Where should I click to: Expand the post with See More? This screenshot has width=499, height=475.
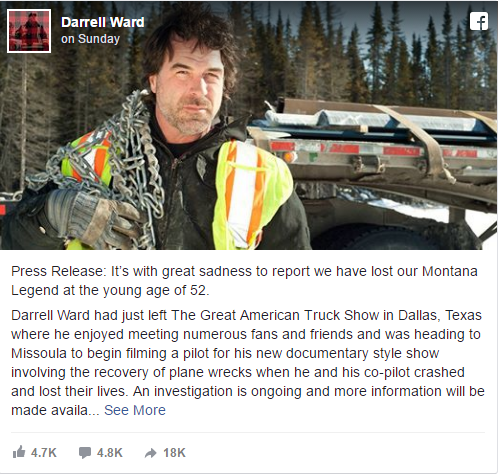point(135,410)
